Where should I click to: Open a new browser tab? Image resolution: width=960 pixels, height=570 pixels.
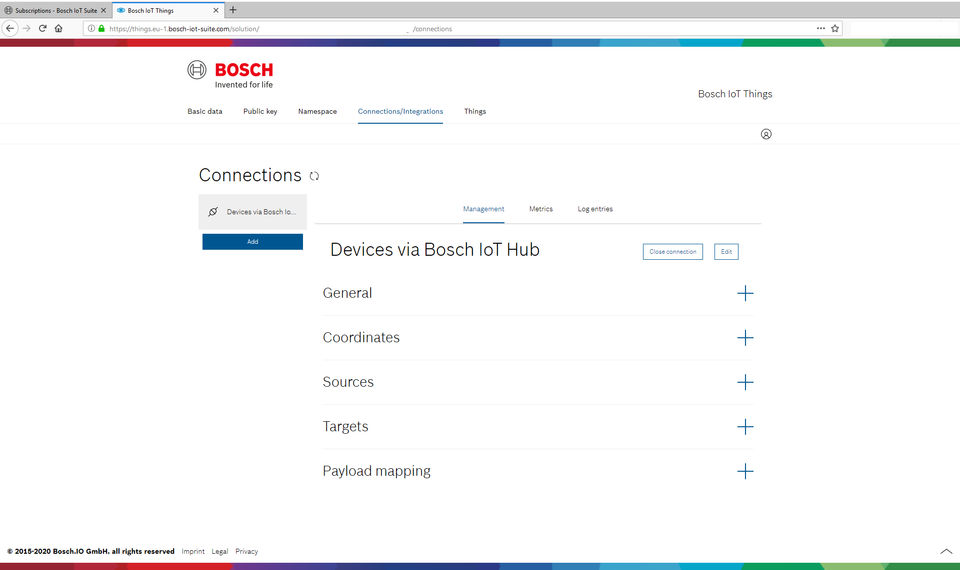(x=233, y=10)
